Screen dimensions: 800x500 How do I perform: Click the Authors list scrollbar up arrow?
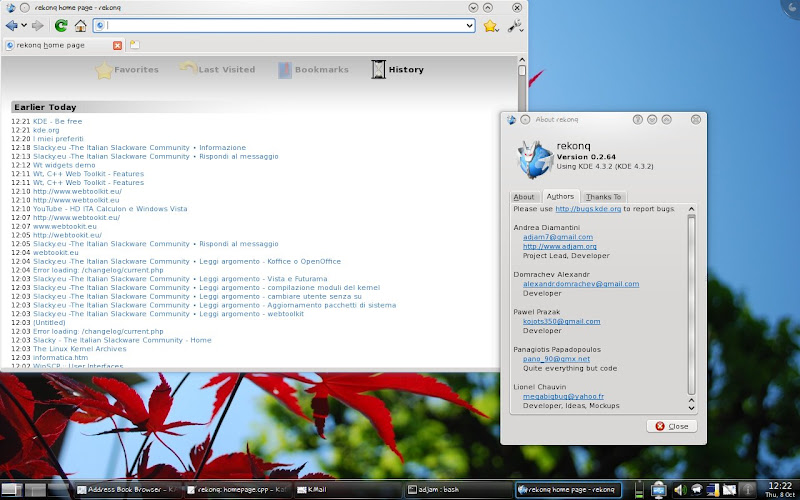tap(691, 209)
